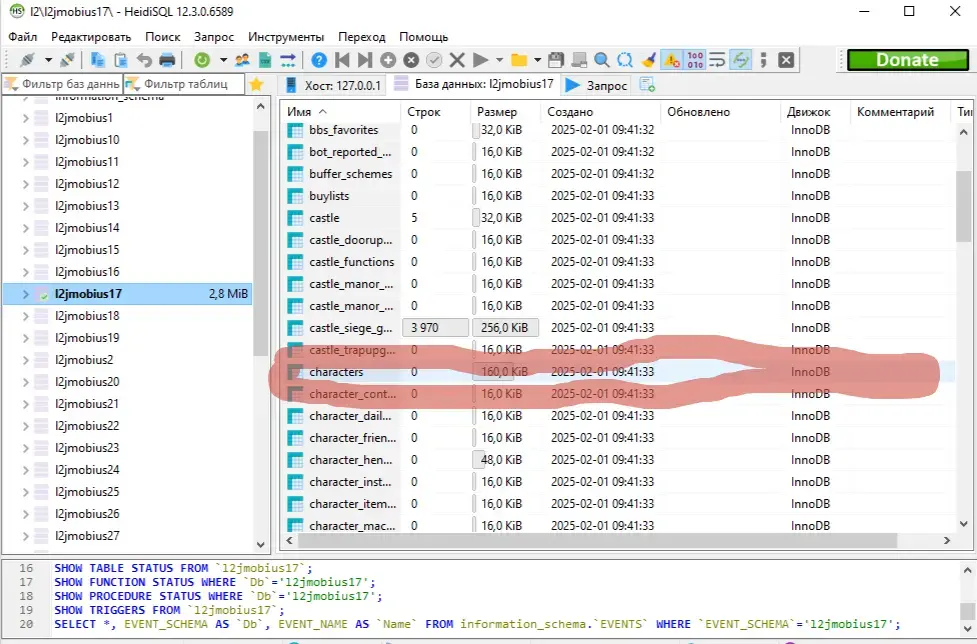Open a new query tab icon
This screenshot has width=977, height=644.
tap(647, 85)
